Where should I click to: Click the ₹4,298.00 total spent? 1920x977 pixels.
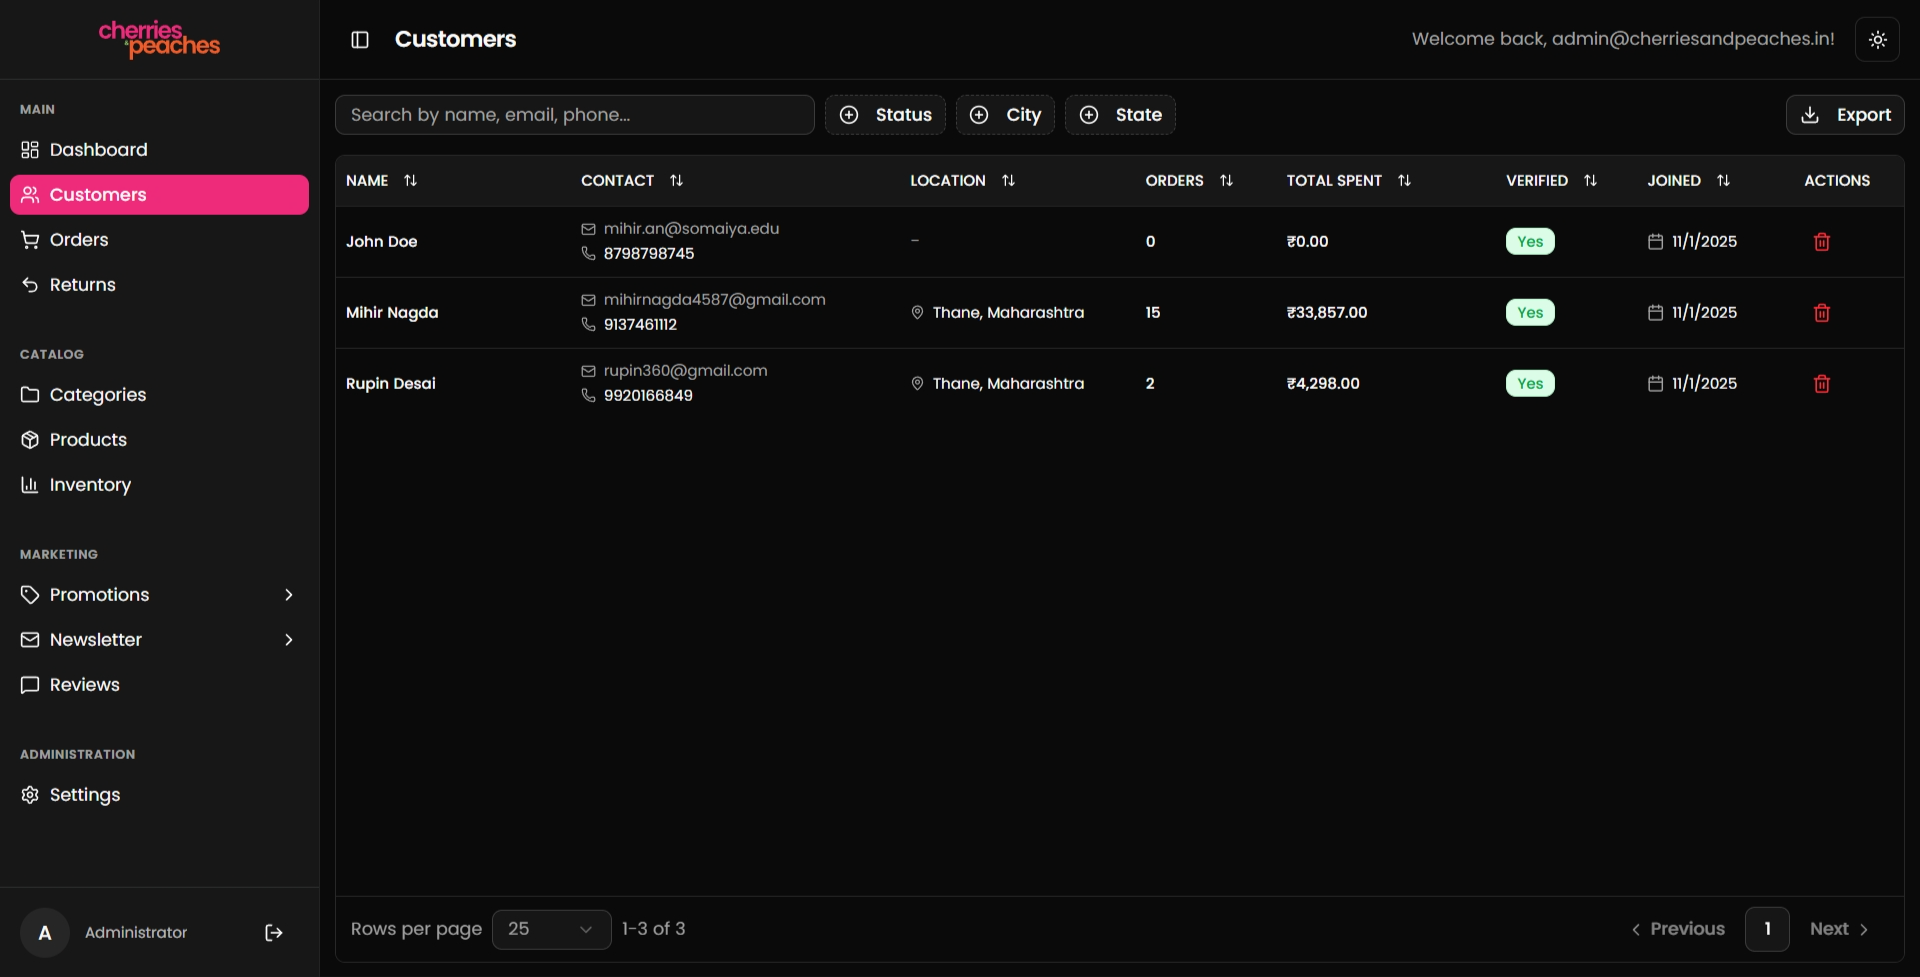(x=1322, y=383)
